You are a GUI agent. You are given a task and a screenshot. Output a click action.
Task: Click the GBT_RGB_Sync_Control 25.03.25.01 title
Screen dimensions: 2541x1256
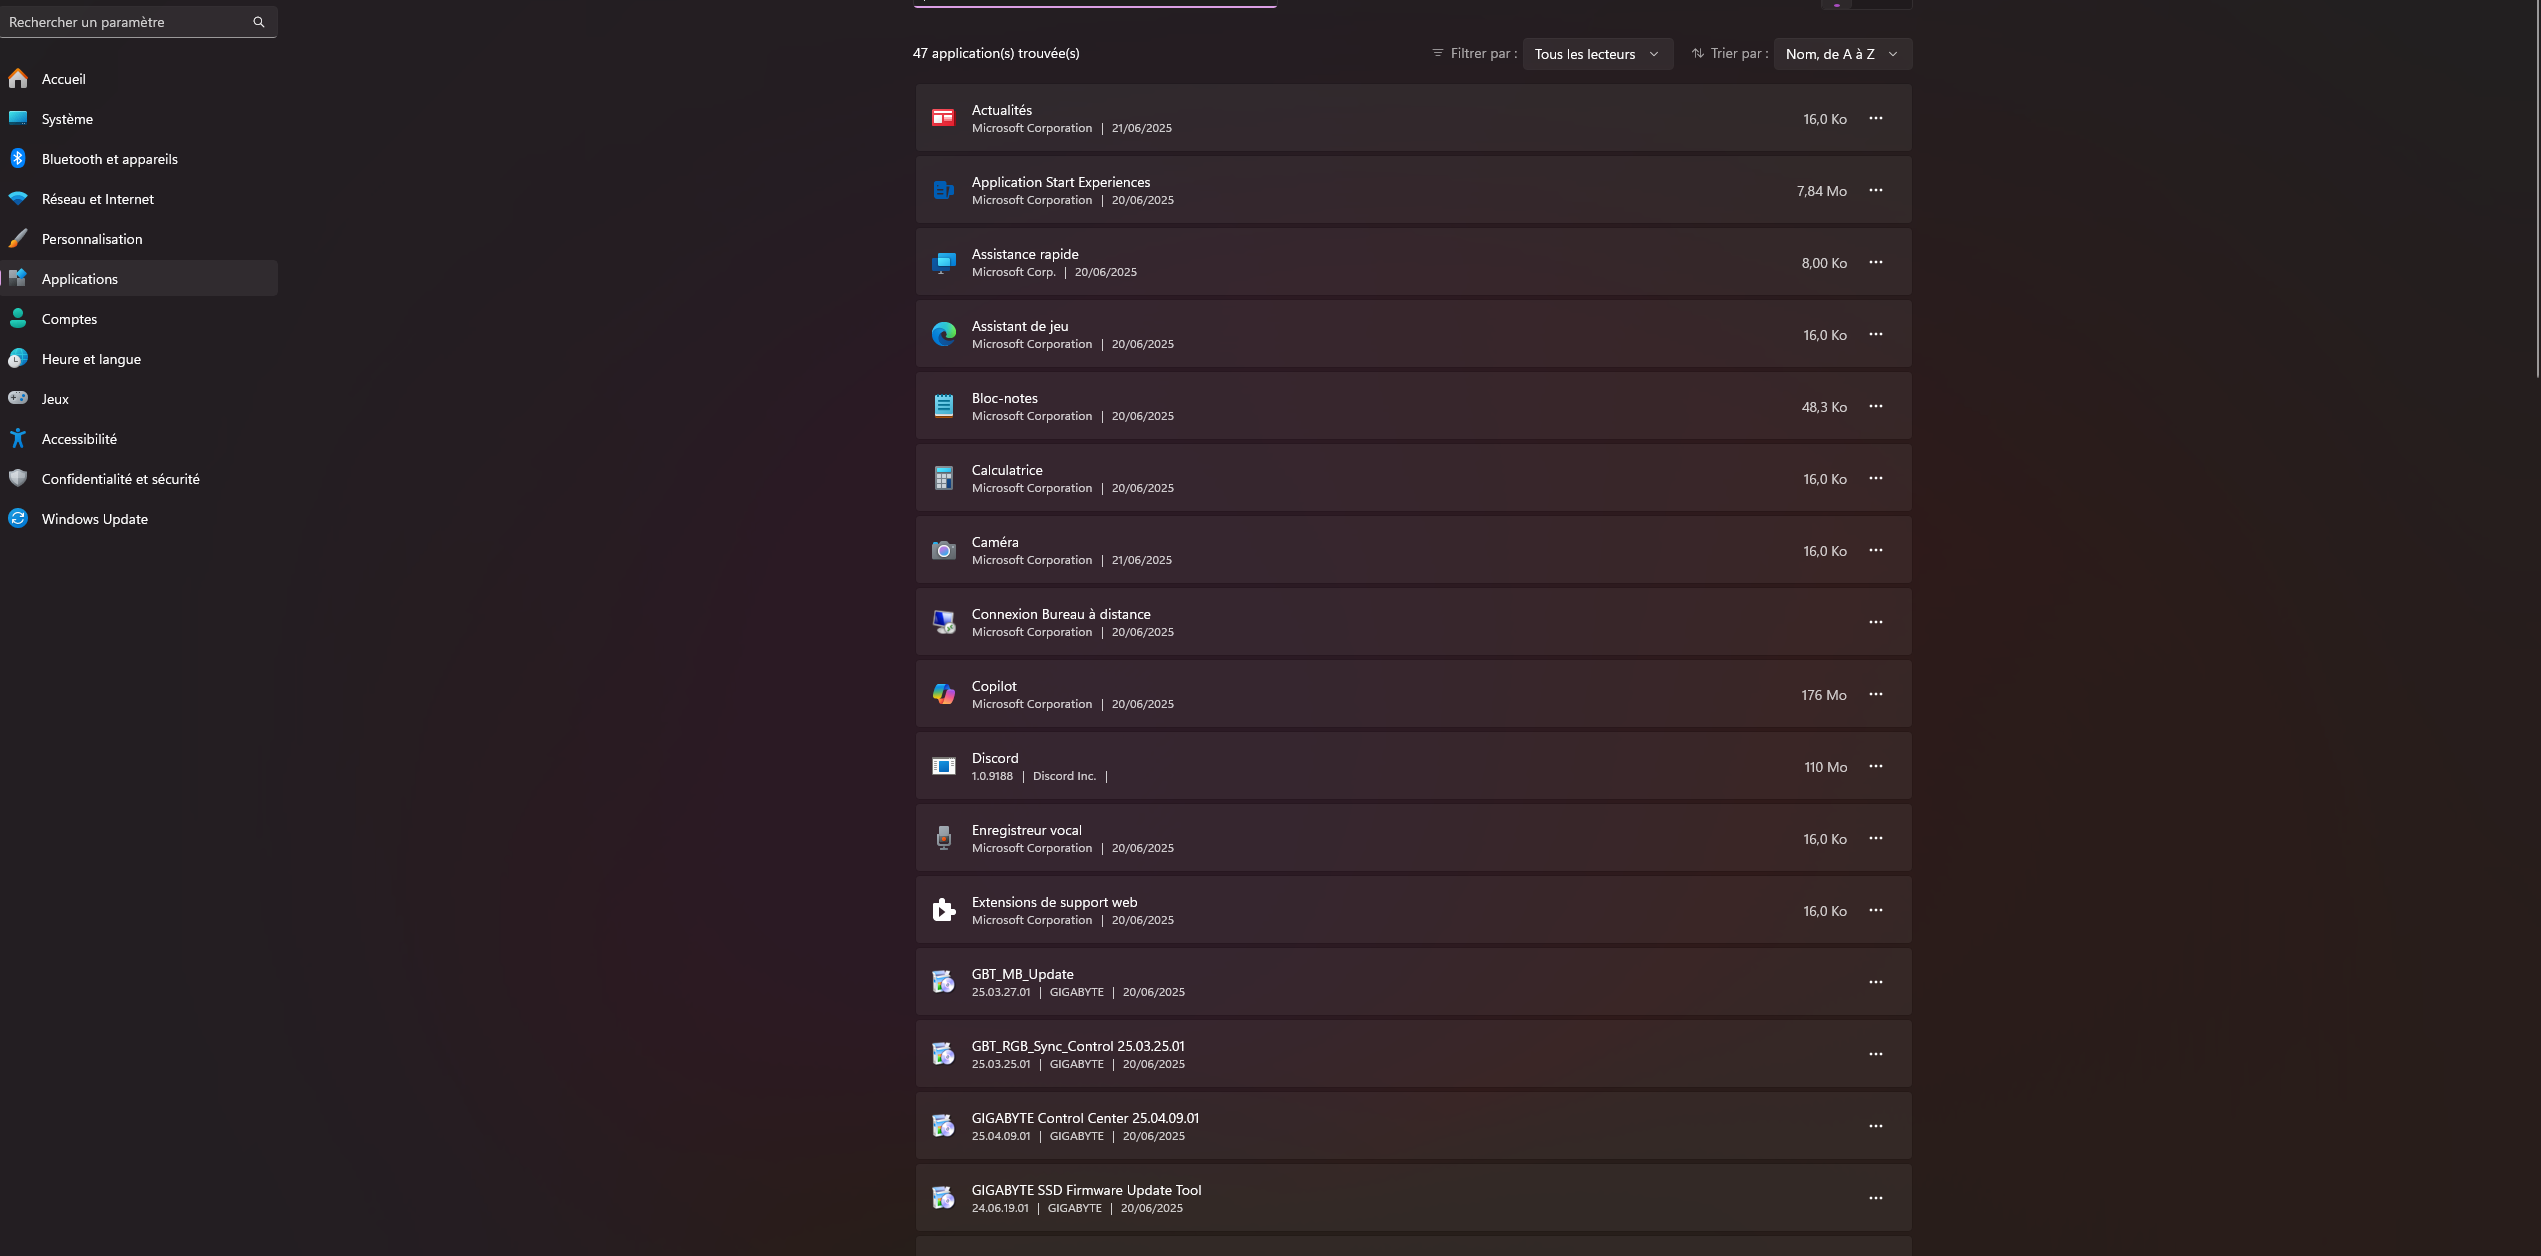[x=1078, y=1046]
